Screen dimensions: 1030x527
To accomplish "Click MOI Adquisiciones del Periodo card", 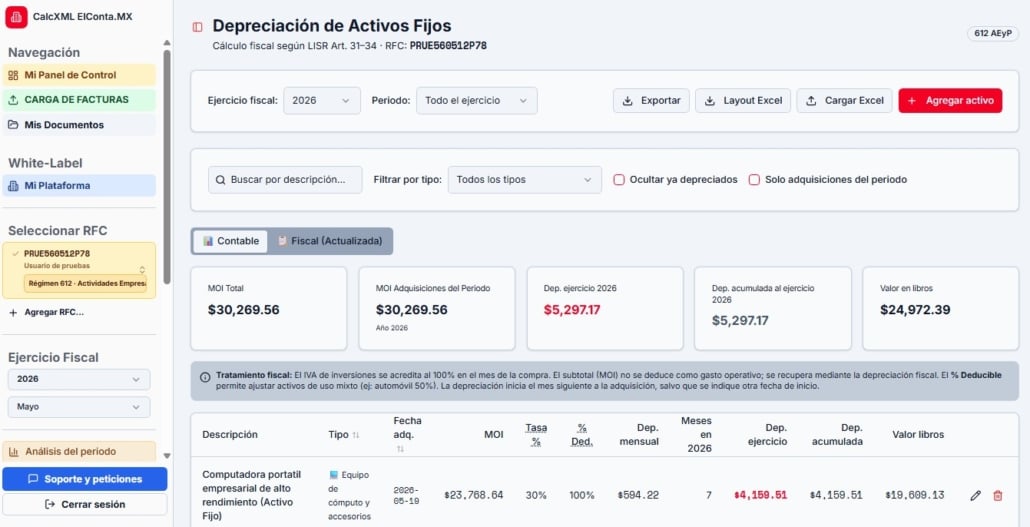I will [437, 308].
